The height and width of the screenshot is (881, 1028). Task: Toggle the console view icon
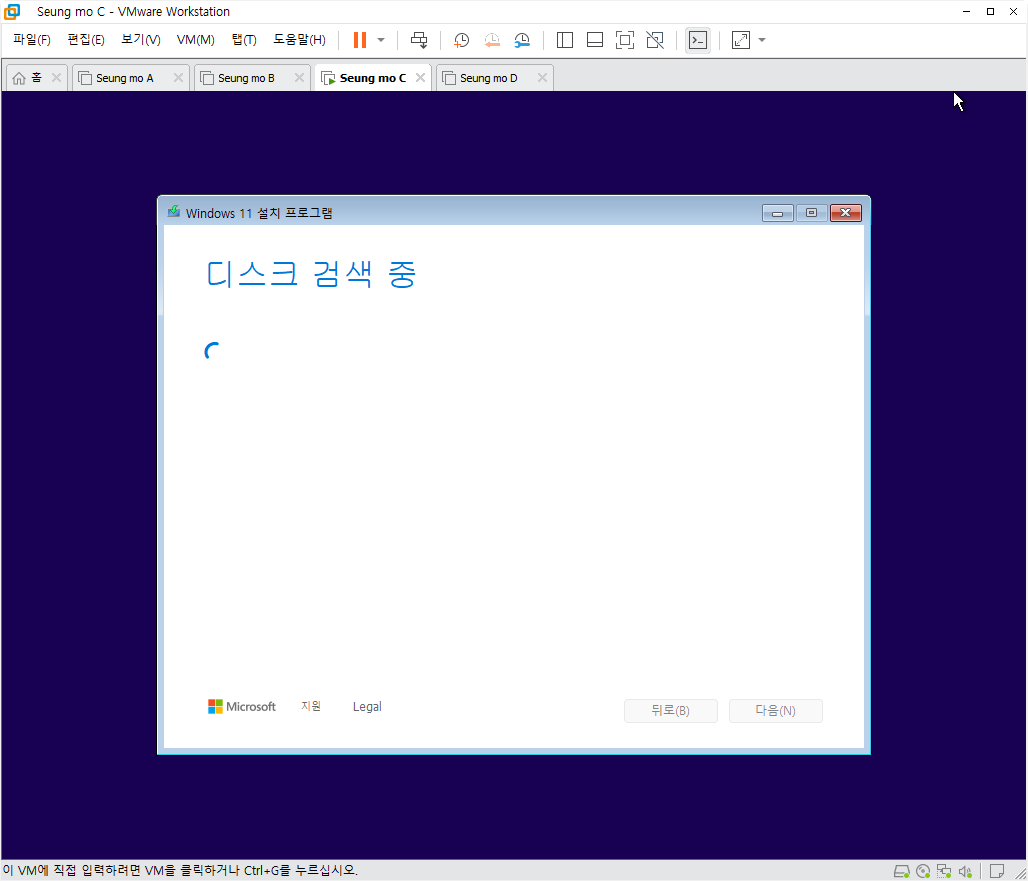698,40
